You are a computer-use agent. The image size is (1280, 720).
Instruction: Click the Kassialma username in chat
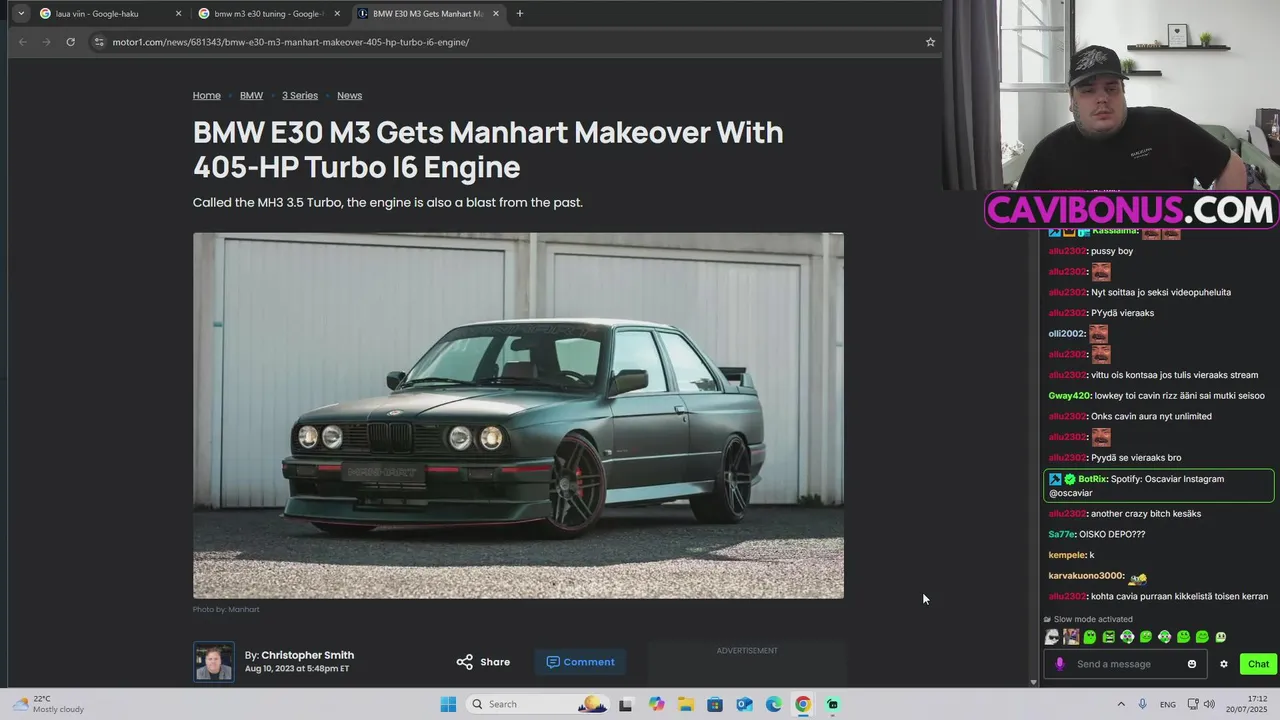[x=1115, y=231]
